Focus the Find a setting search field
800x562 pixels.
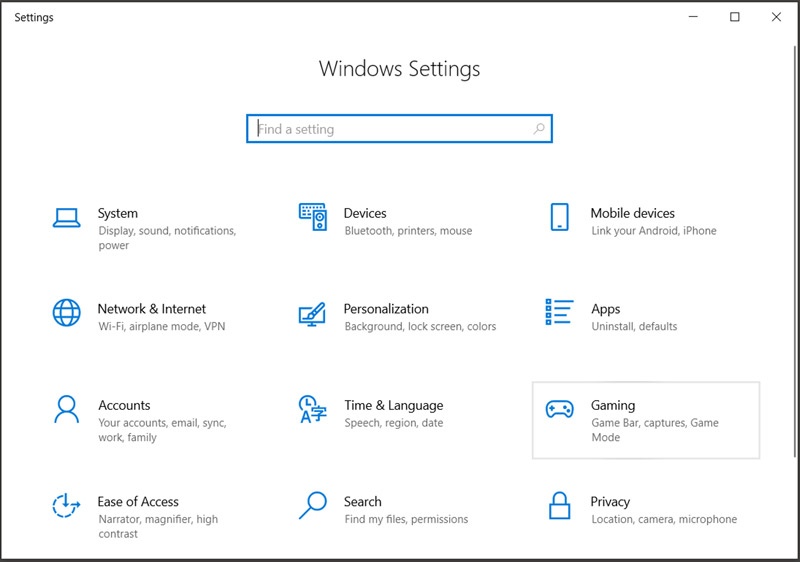(x=399, y=129)
